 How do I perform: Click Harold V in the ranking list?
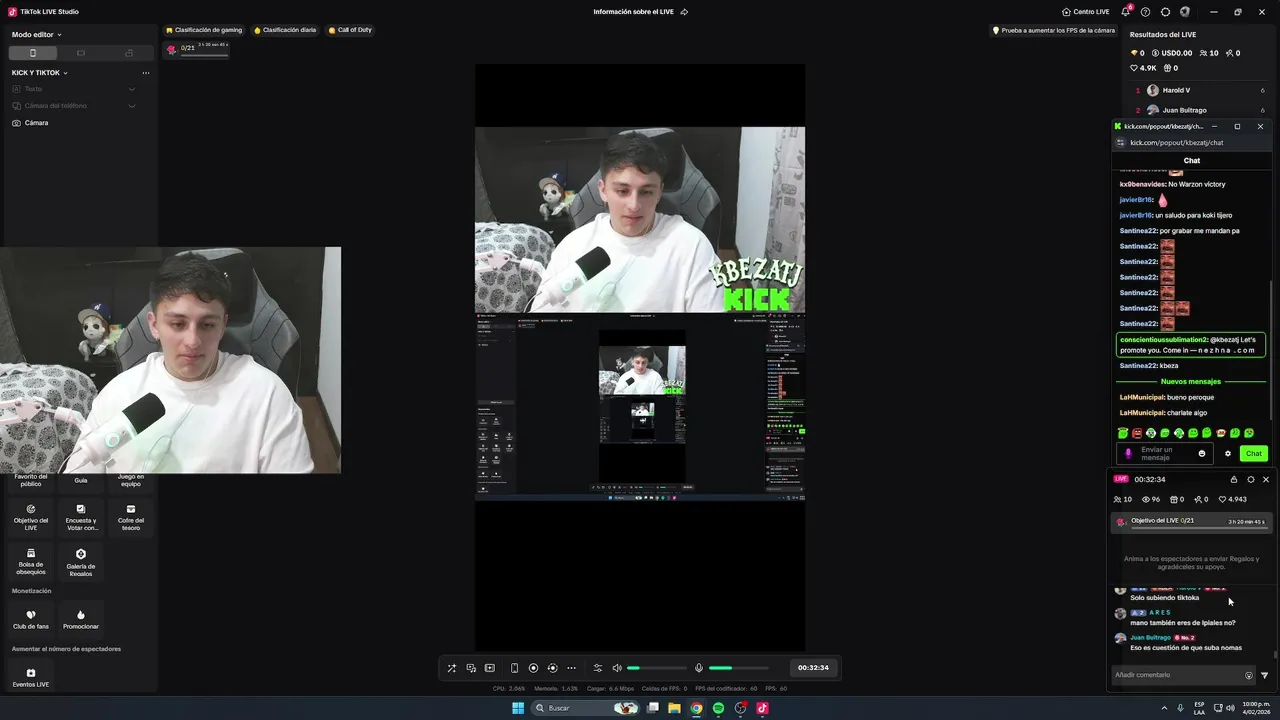tap(1176, 90)
